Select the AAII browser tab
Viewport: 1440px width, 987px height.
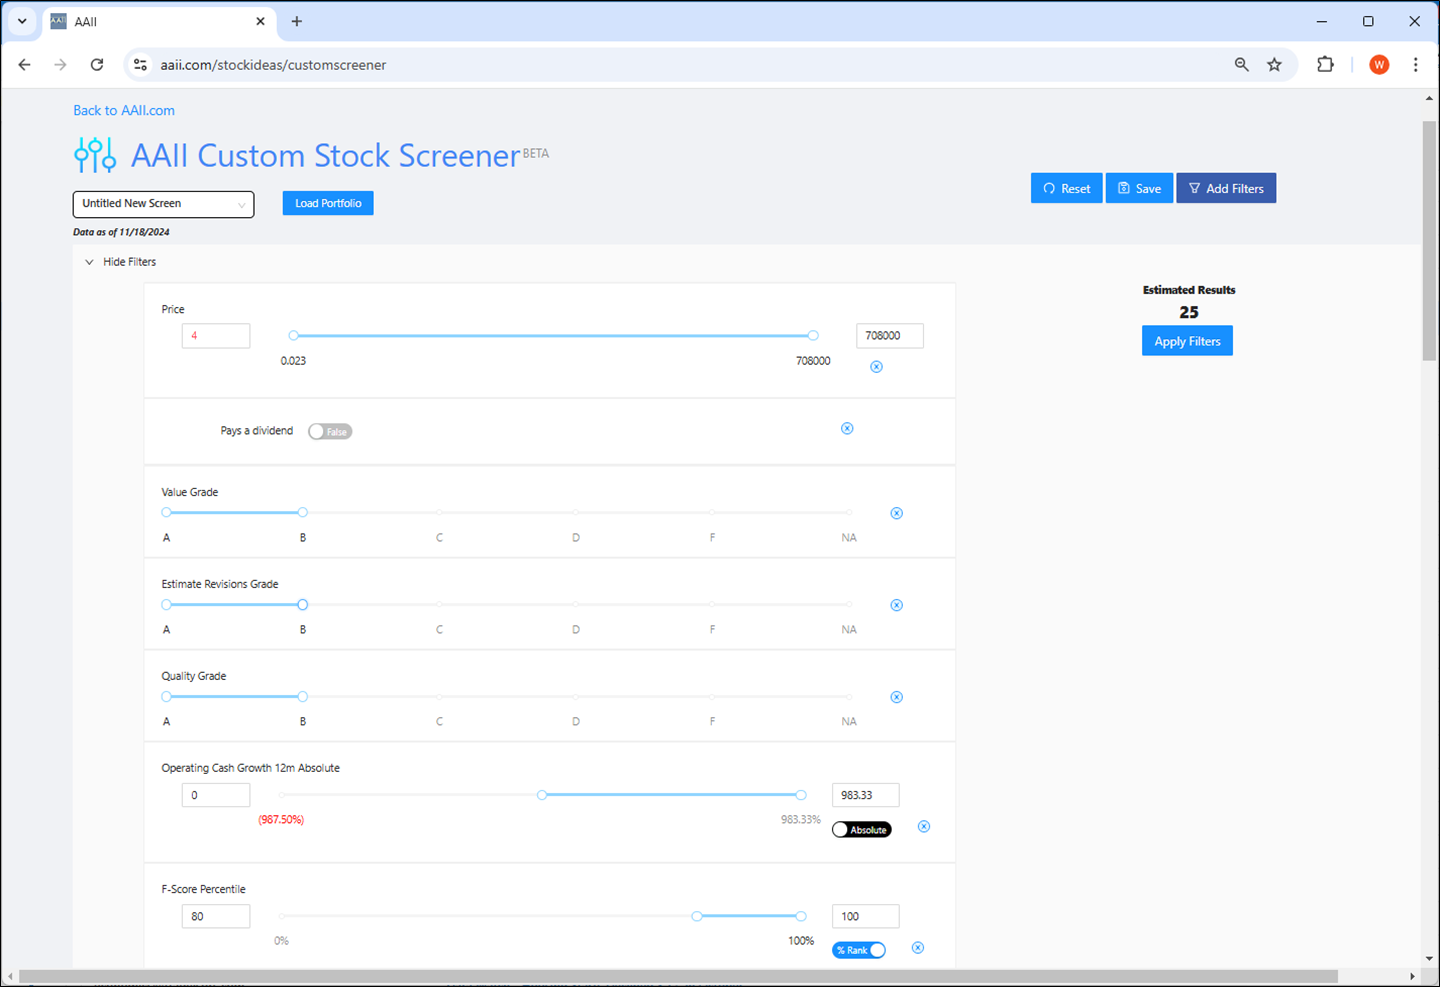pos(159,21)
